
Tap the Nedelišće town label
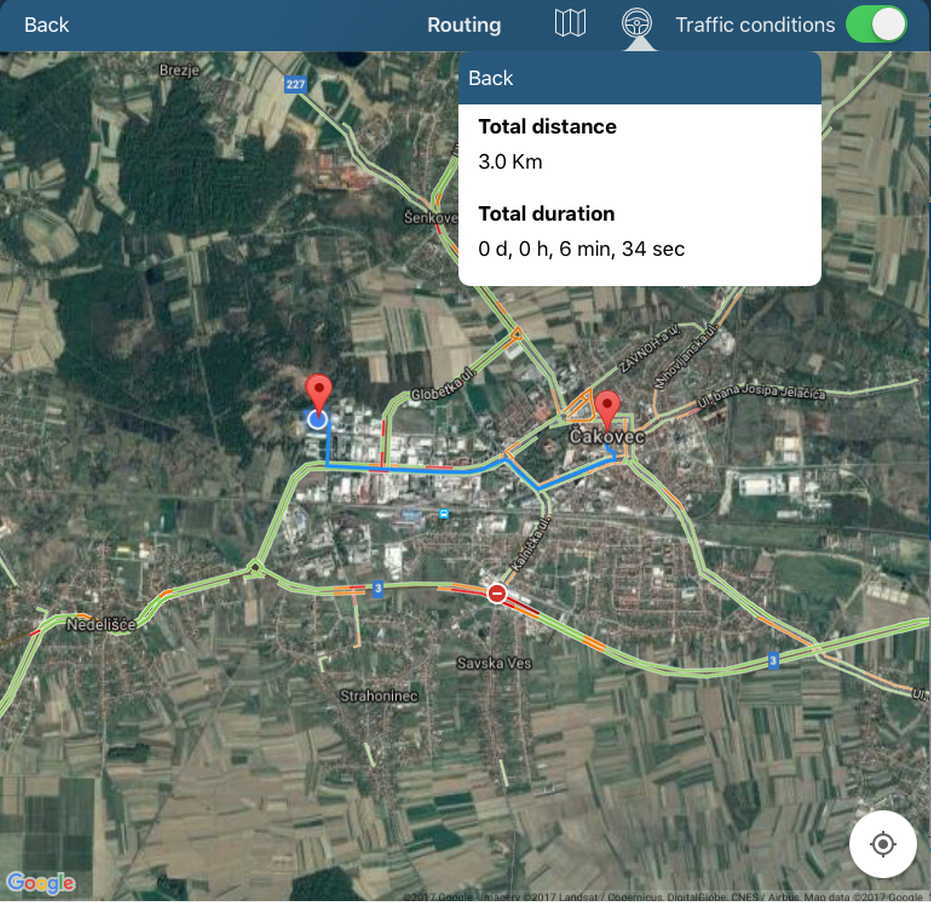[x=100, y=625]
